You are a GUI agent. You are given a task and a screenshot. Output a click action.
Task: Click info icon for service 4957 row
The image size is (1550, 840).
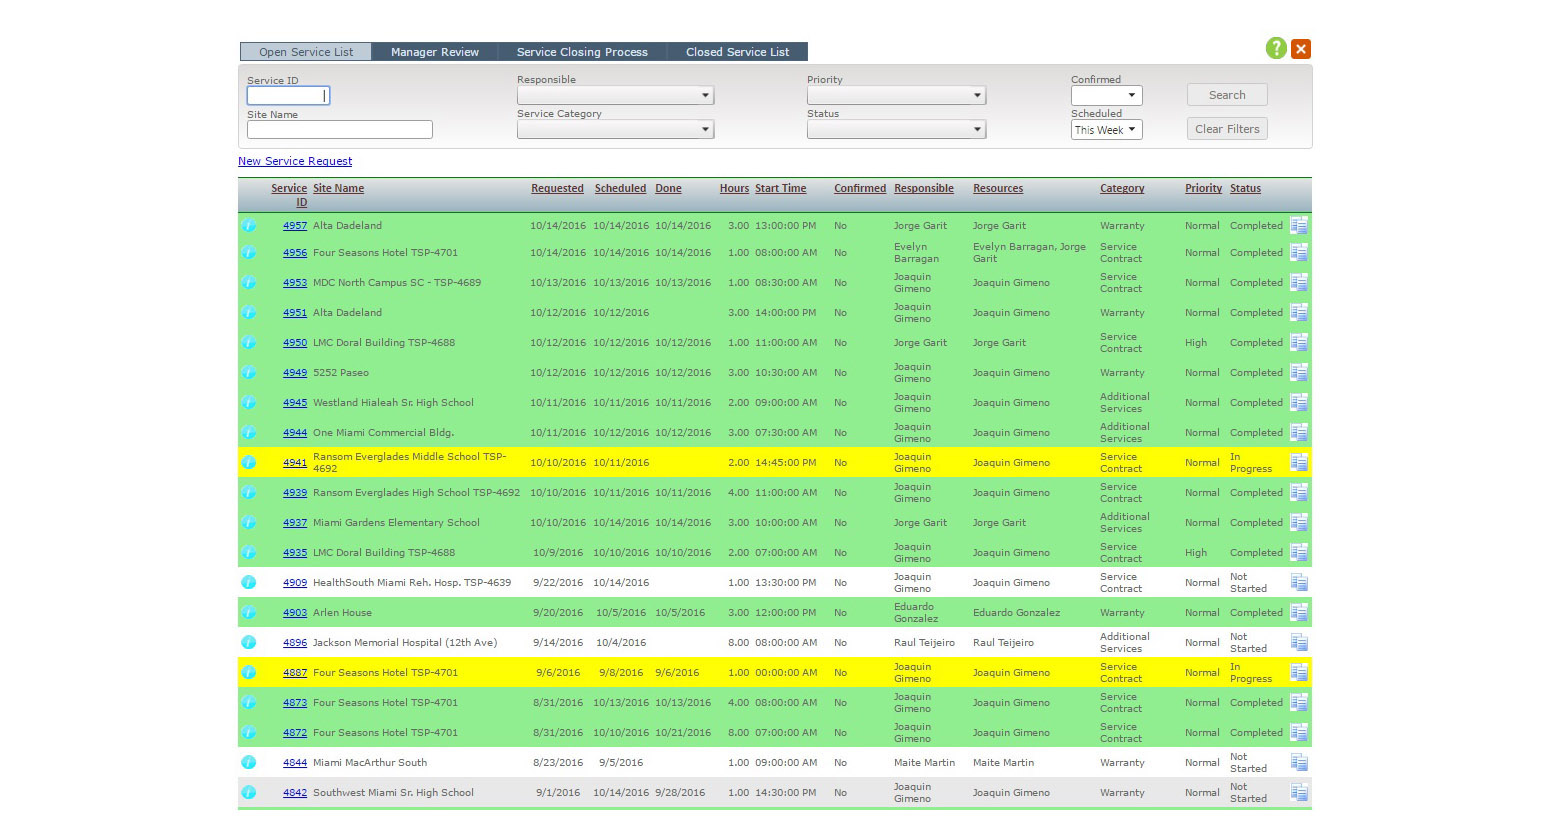pyautogui.click(x=249, y=226)
